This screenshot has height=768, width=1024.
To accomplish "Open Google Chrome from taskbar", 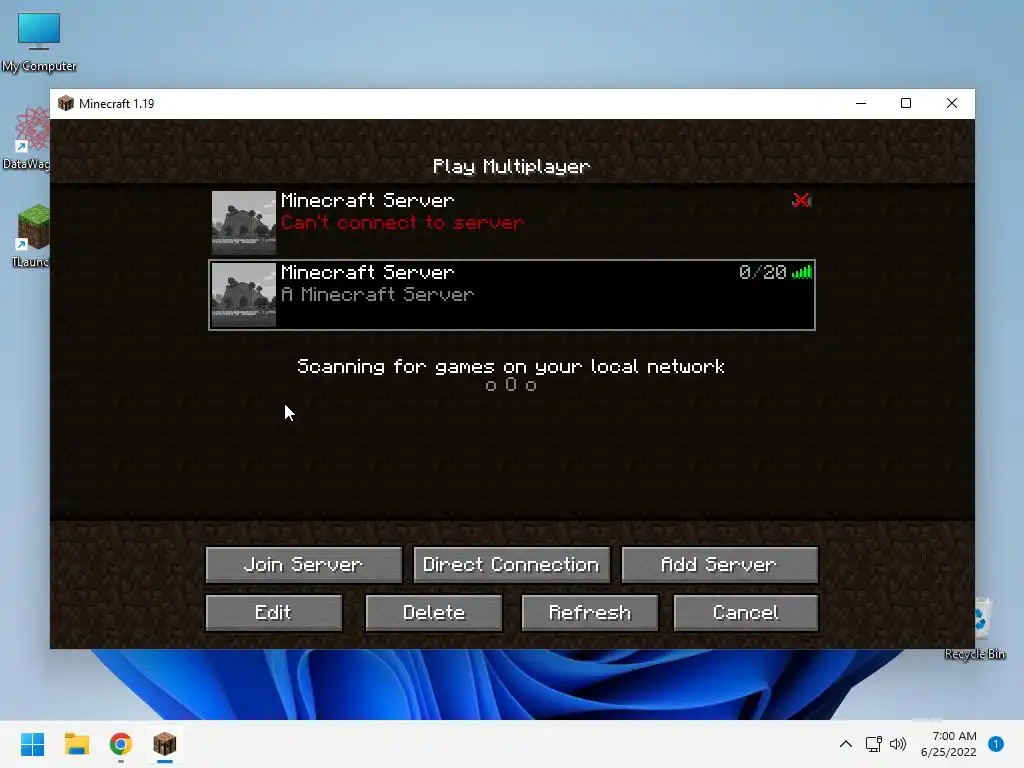I will coord(120,744).
